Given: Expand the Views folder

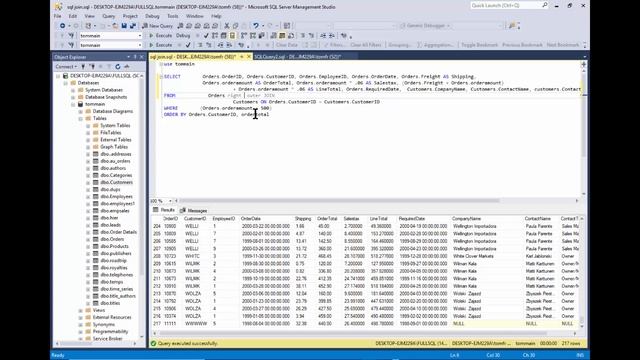Looking at the screenshot, I should (x=80, y=310).
